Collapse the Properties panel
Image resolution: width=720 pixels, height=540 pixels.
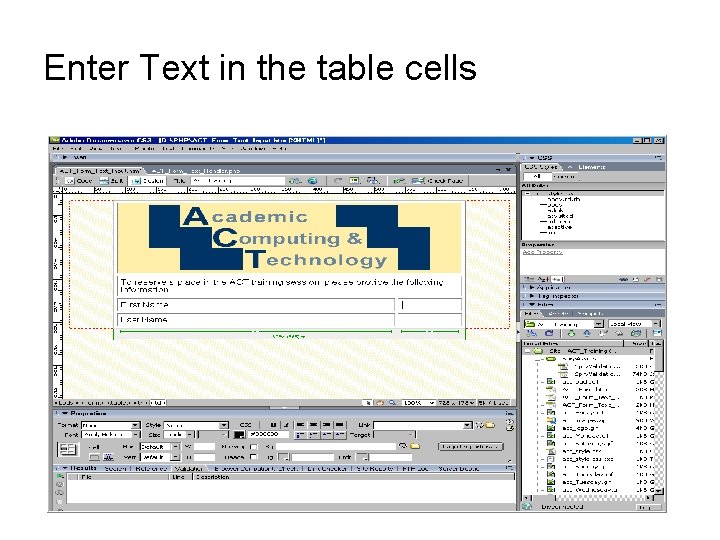65,413
